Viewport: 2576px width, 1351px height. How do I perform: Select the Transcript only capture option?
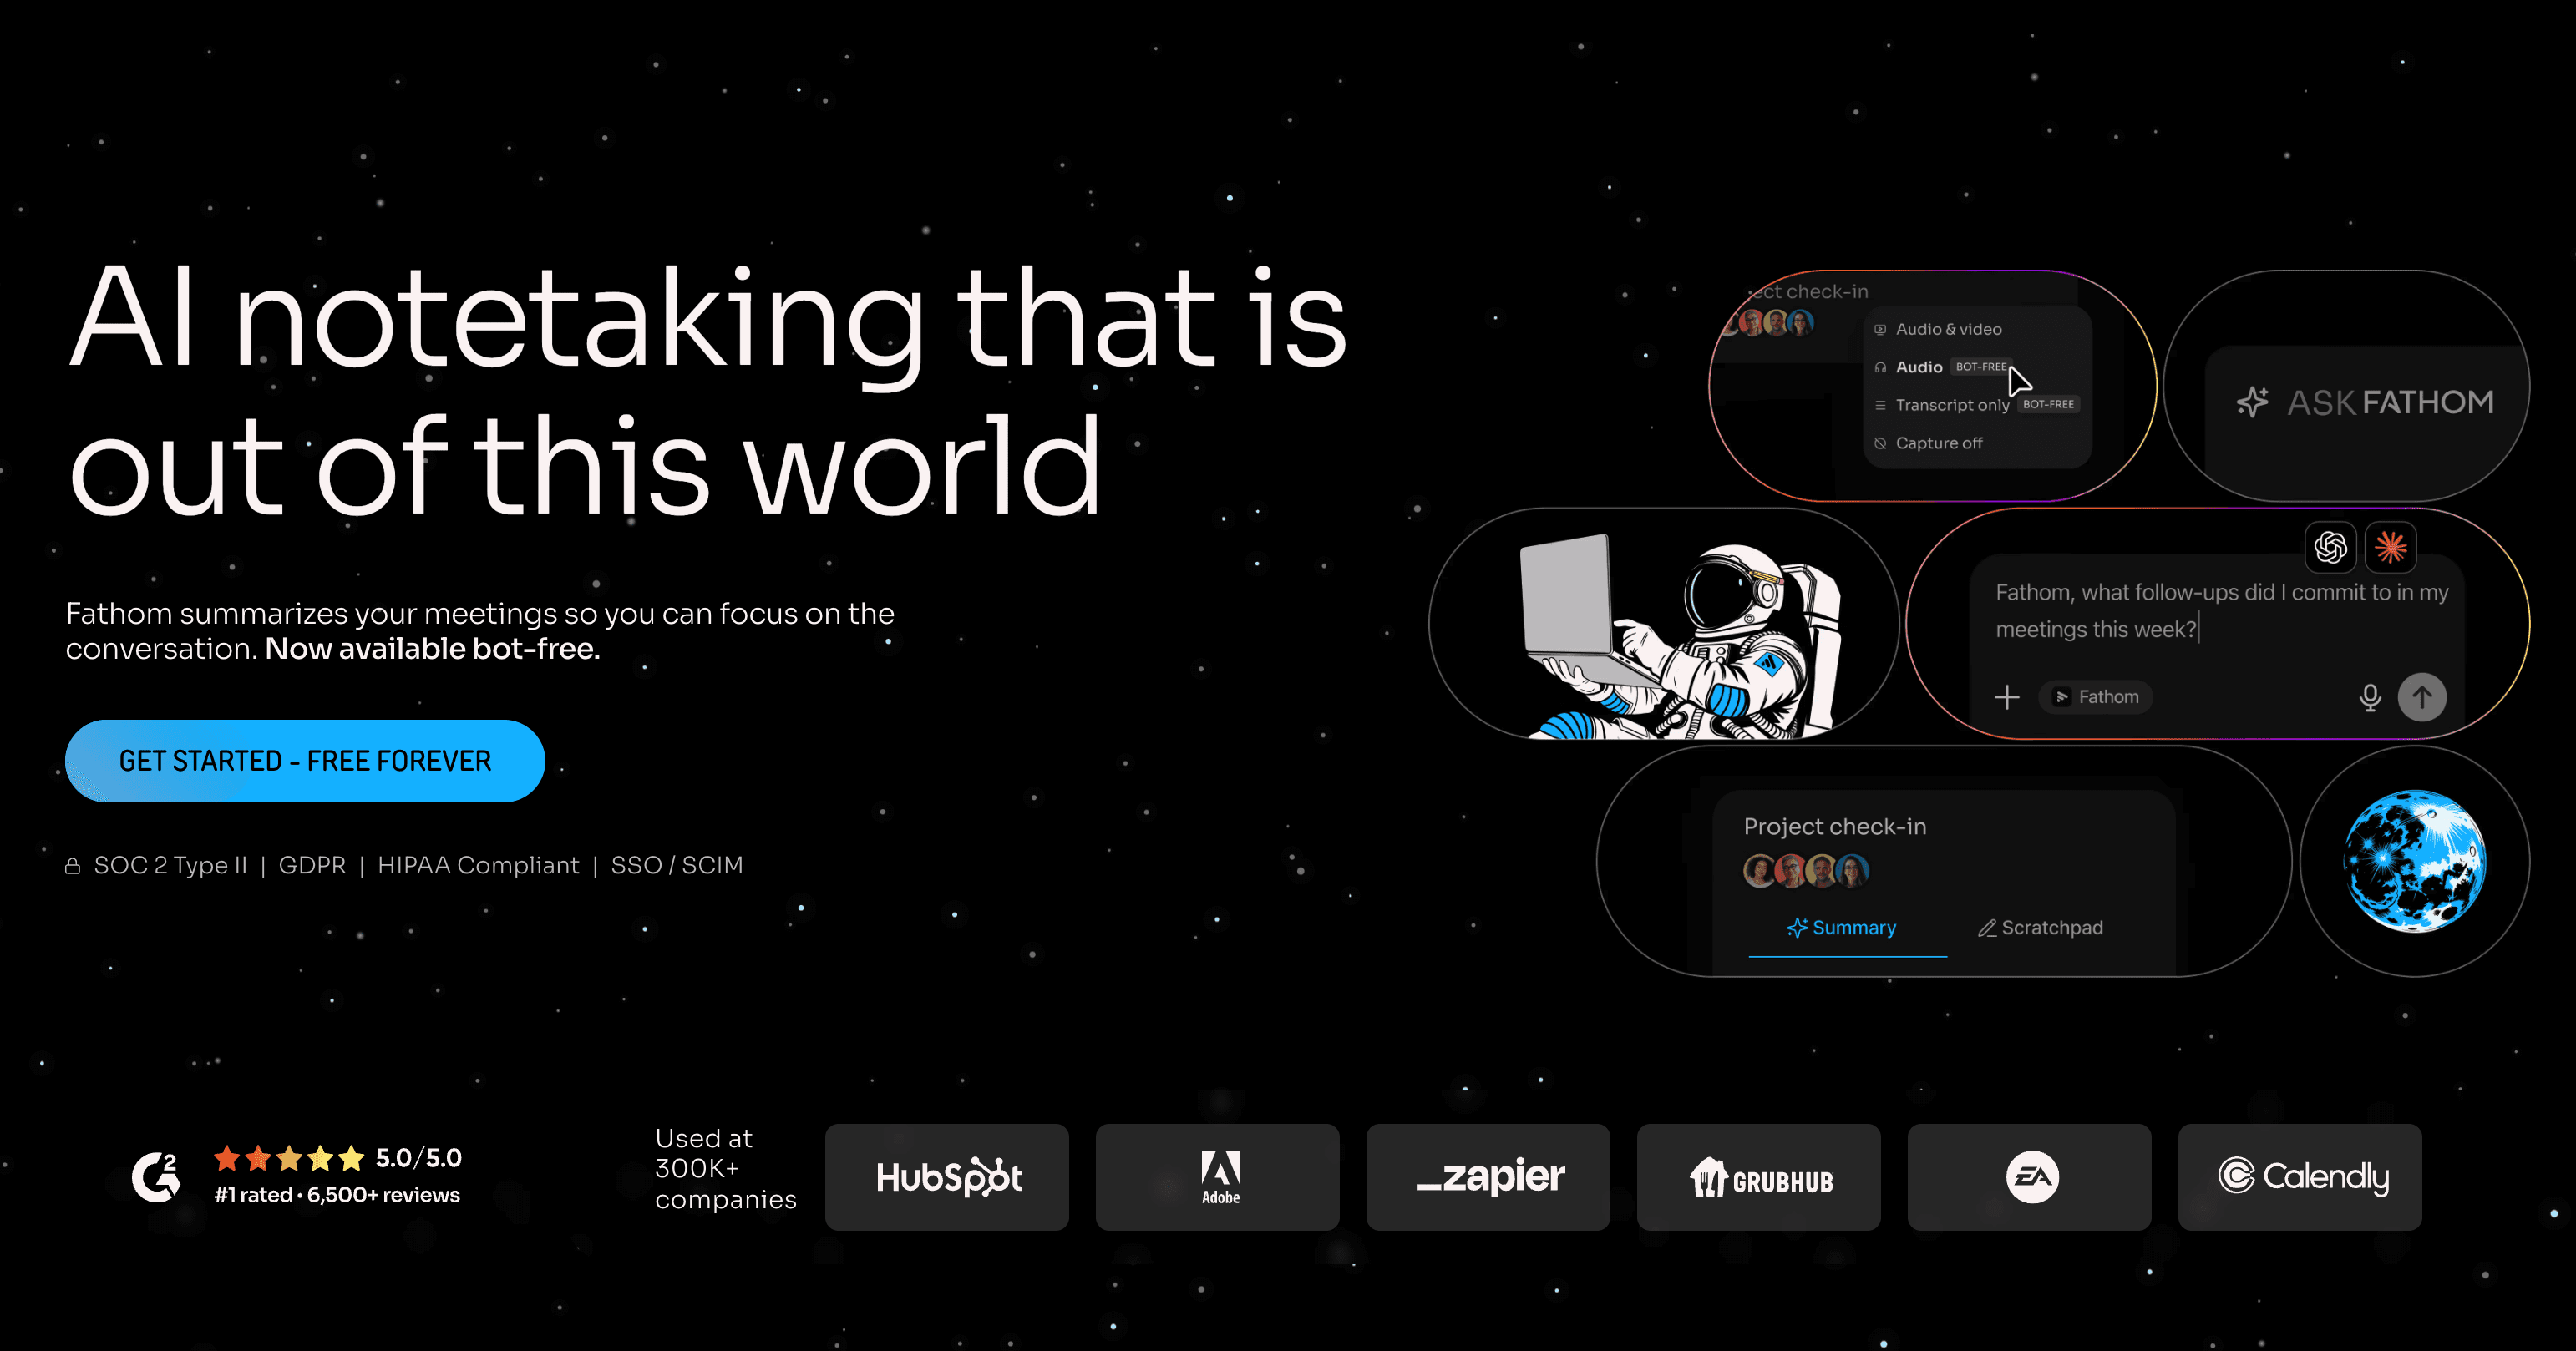coord(1977,405)
